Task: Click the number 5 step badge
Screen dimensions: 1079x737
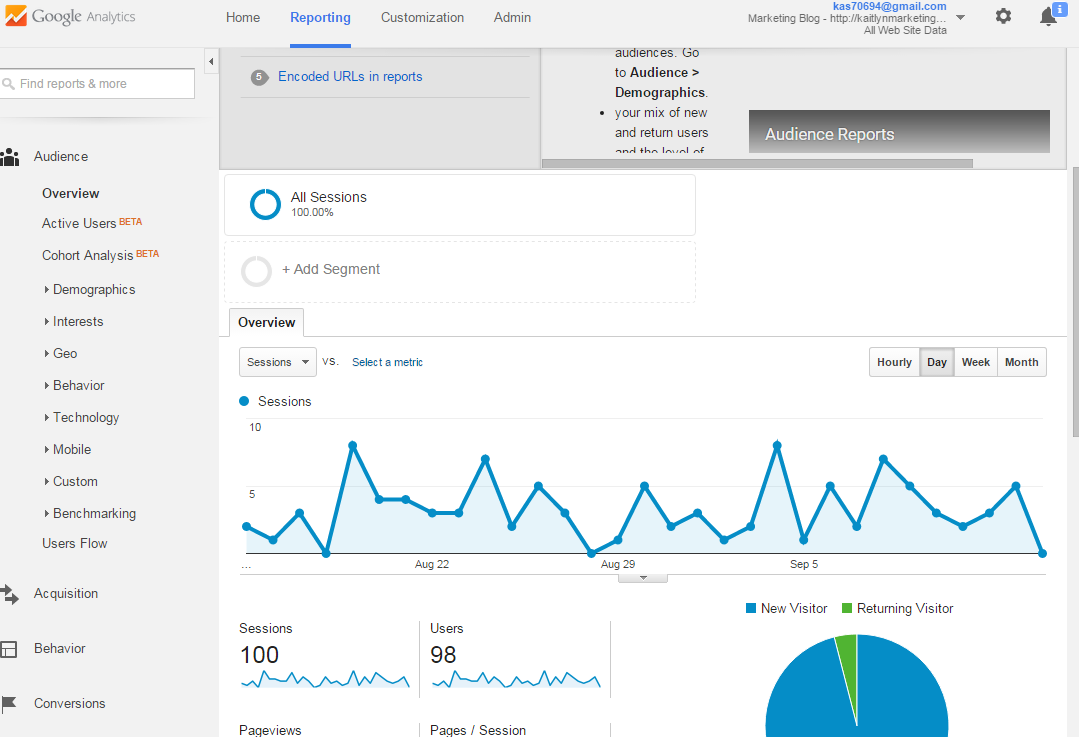Action: [x=259, y=77]
